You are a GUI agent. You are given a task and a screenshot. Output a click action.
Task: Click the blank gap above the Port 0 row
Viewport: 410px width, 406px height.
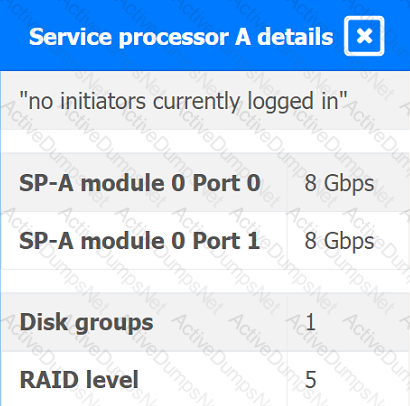pyautogui.click(x=205, y=141)
